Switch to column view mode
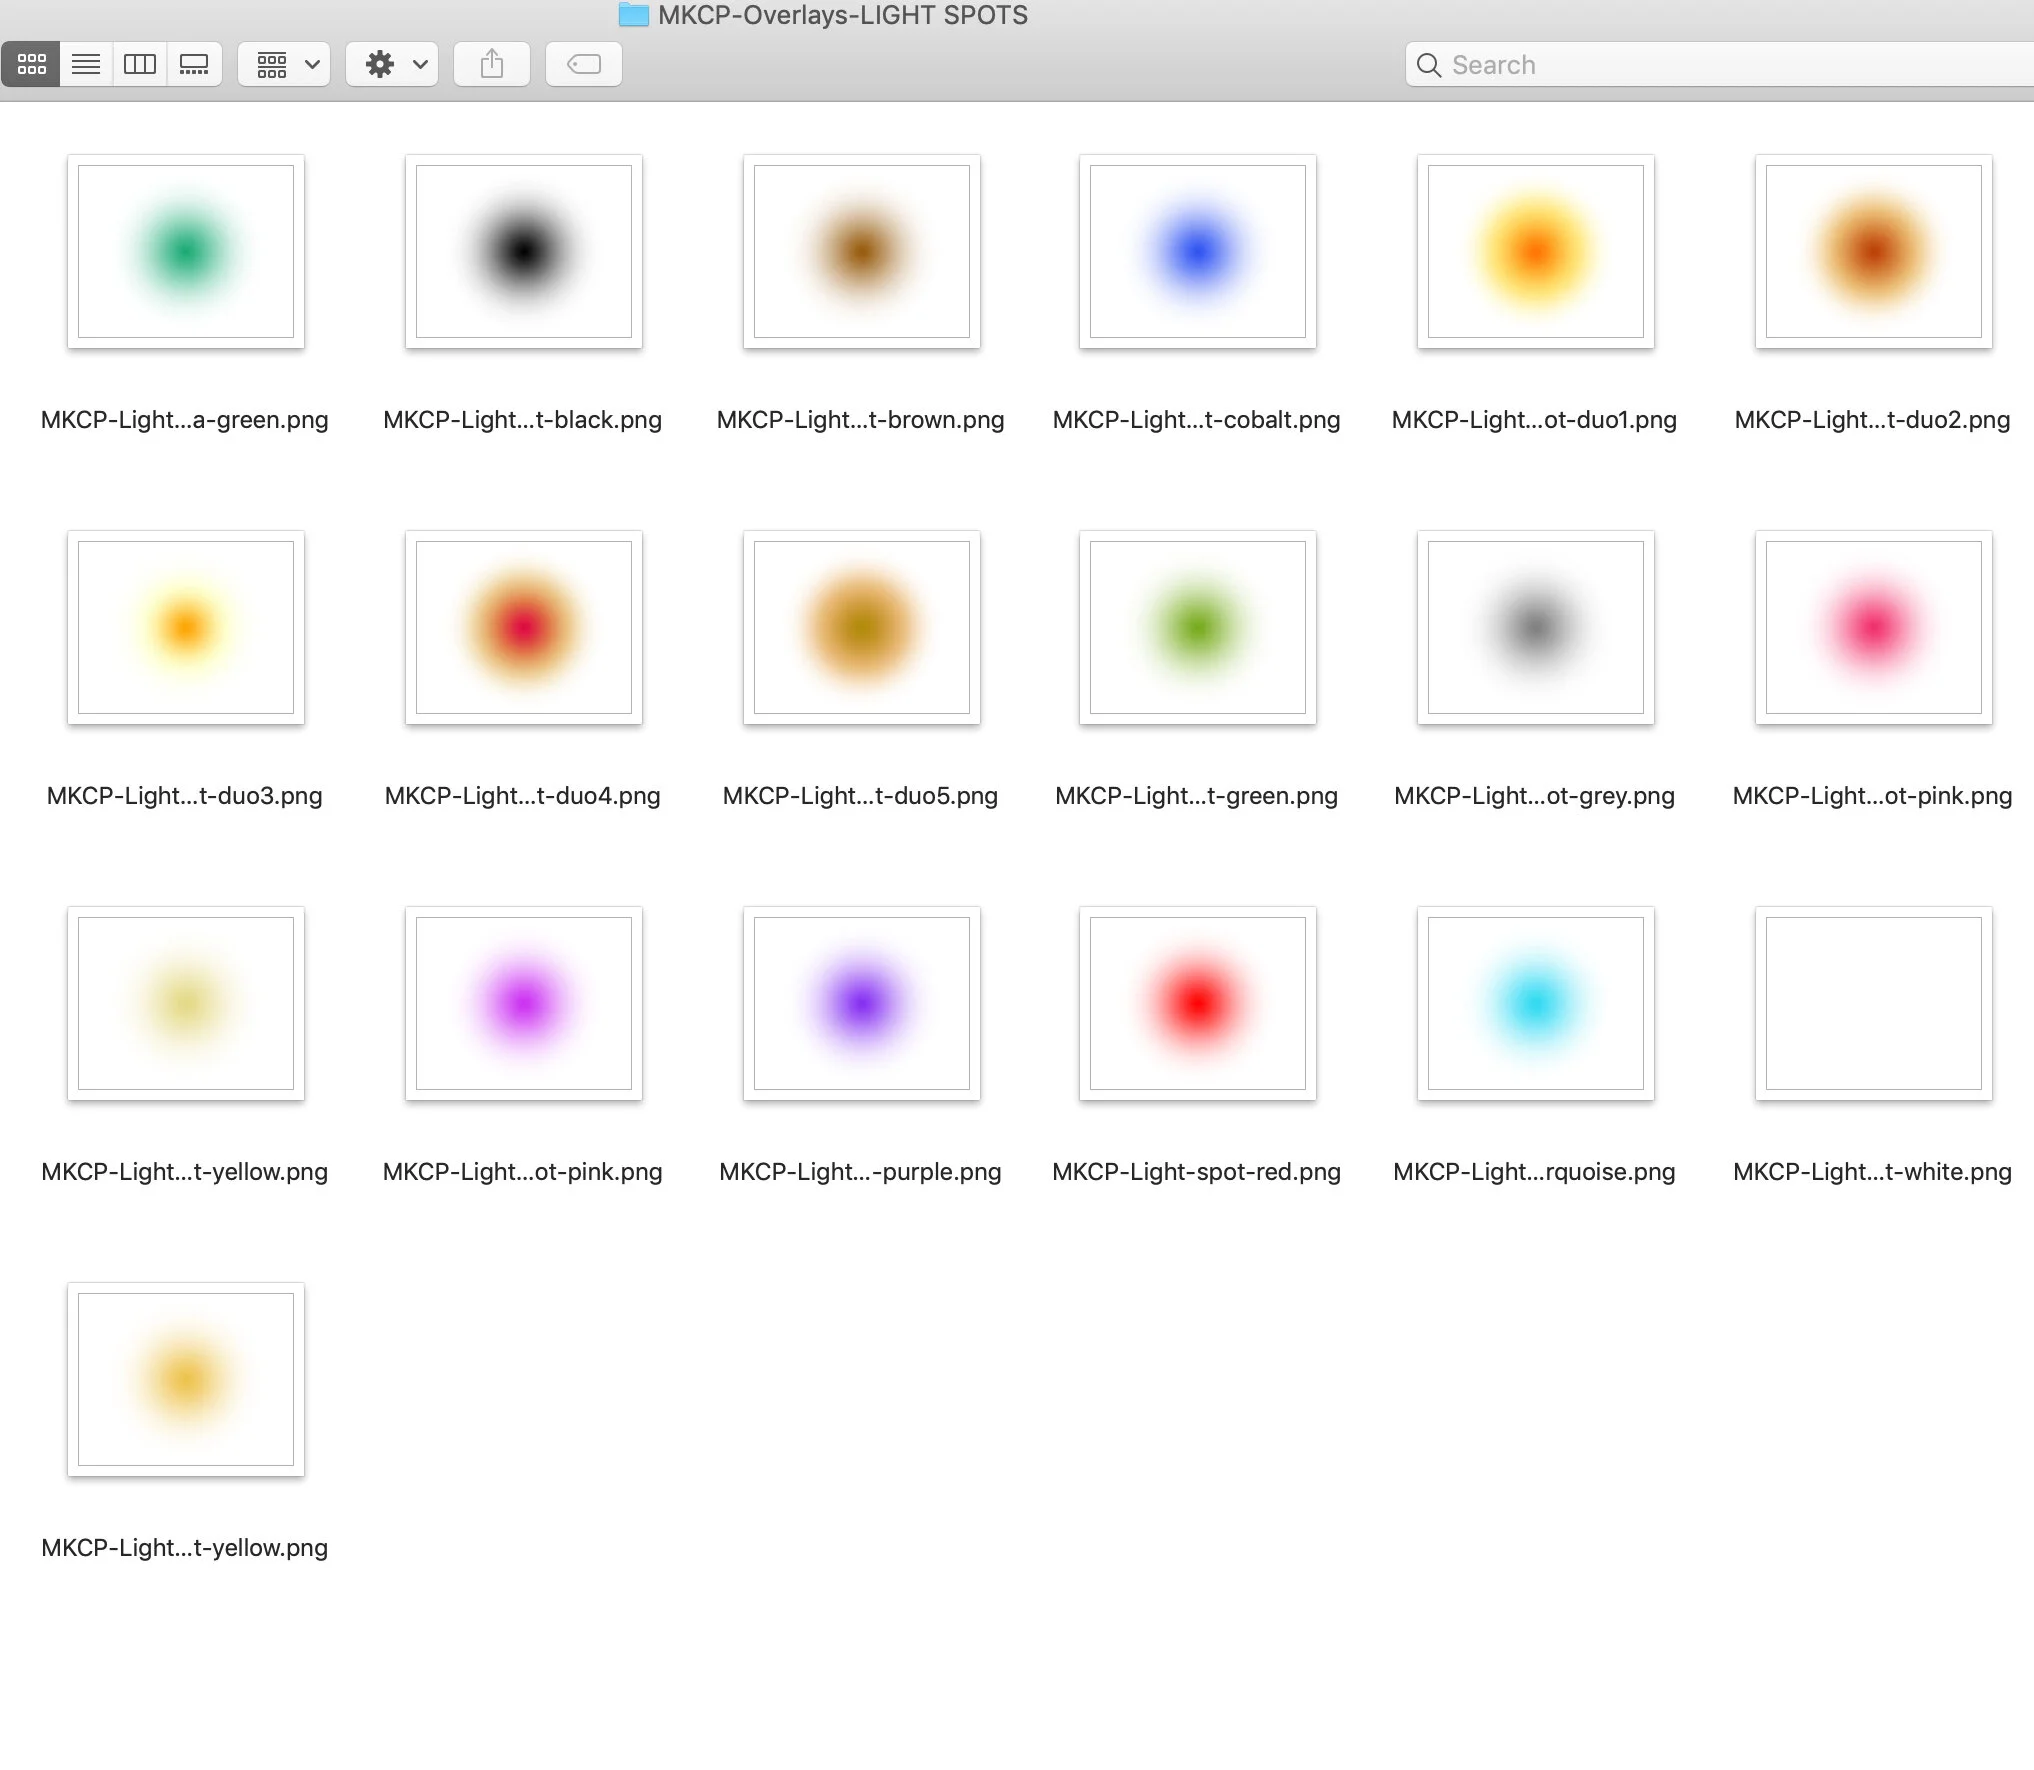Screen dimensions: 2034x1770 click(140, 65)
